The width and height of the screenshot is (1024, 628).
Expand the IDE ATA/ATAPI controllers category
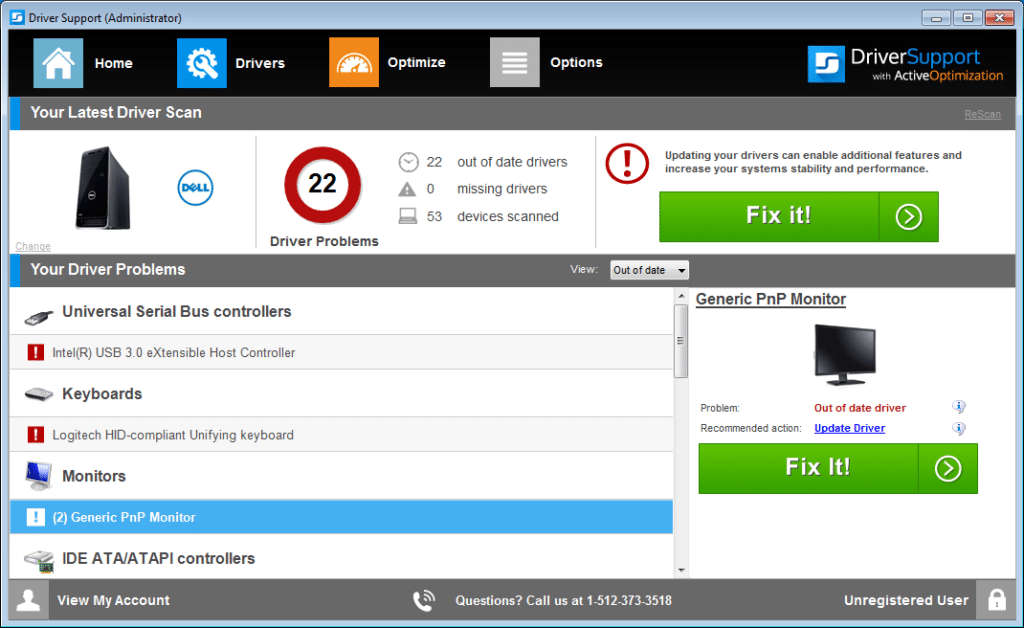(x=158, y=559)
